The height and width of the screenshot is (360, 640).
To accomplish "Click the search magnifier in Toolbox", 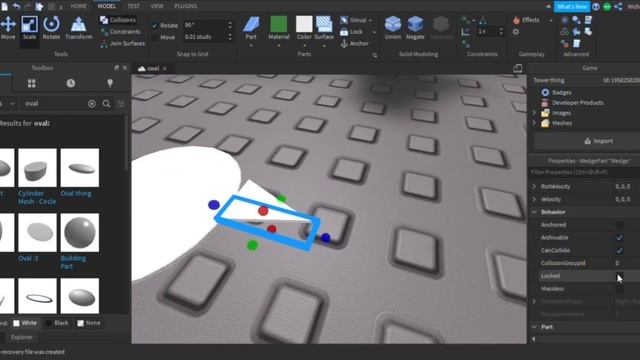I will pyautogui.click(x=107, y=104).
